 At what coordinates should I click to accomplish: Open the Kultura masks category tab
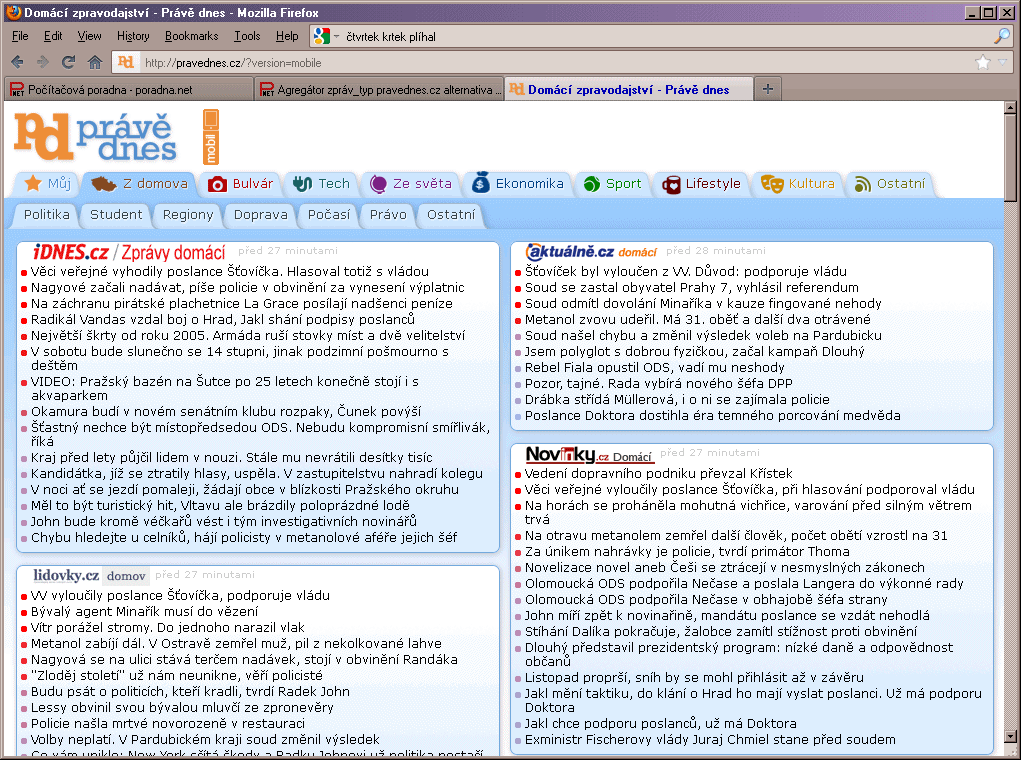pos(798,184)
